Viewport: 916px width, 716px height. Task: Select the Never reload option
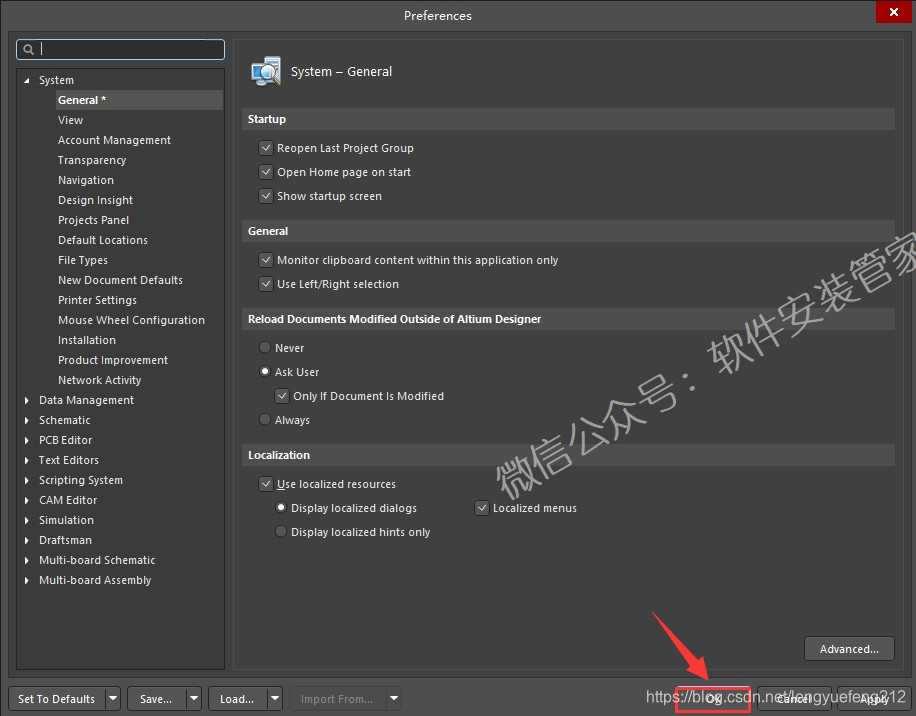265,347
